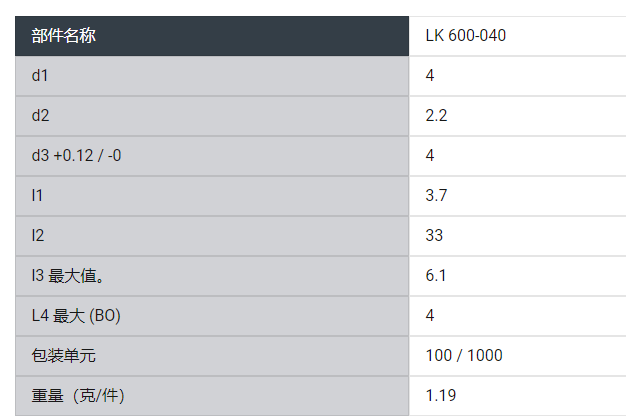The image size is (626, 420).
Task: Click the d2 value 2.2
Action: point(436,116)
